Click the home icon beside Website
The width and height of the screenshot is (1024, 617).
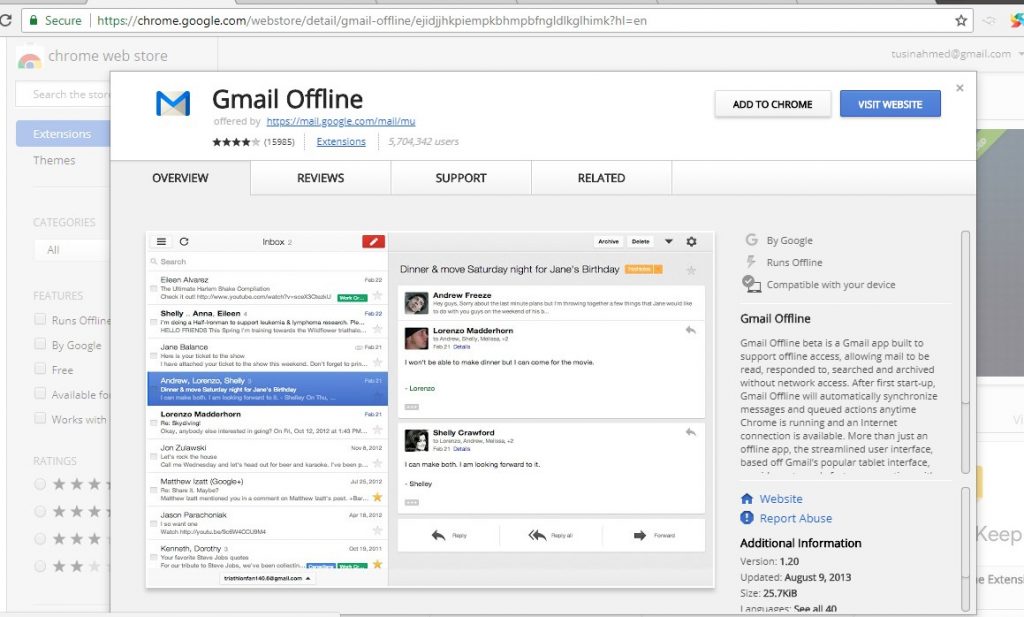coord(747,499)
